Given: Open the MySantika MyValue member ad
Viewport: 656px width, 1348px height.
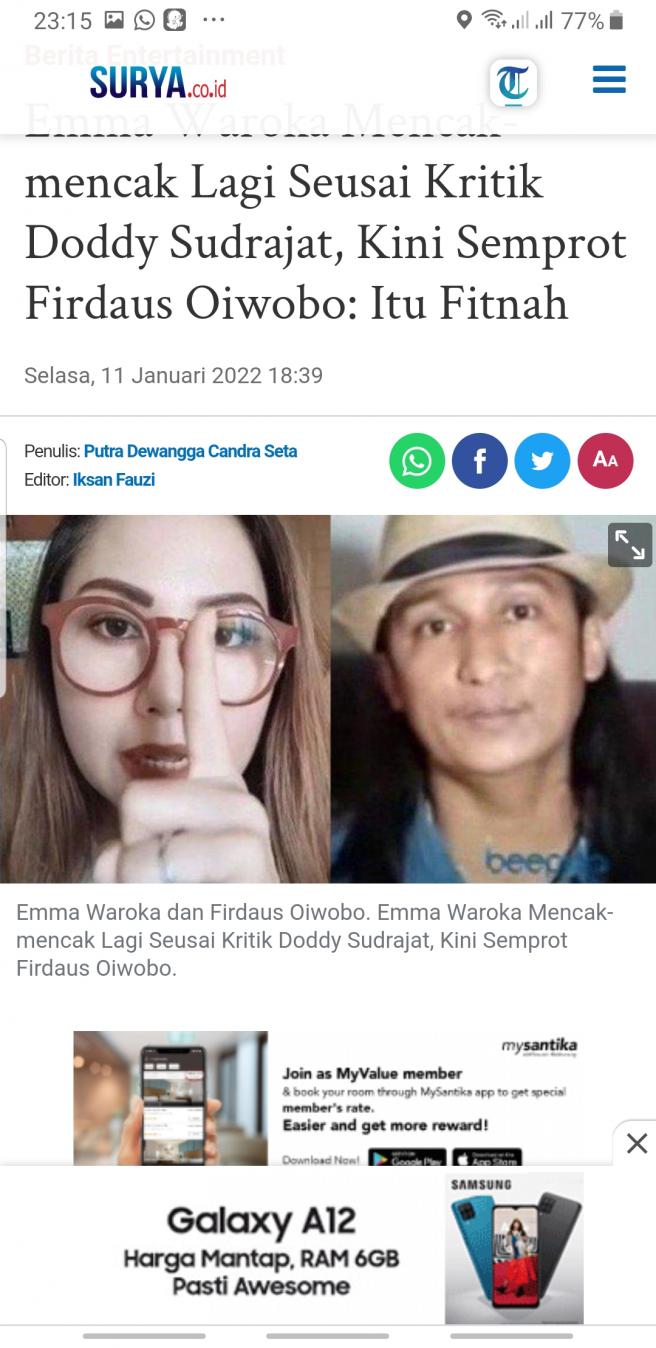Looking at the screenshot, I should point(328,1098).
